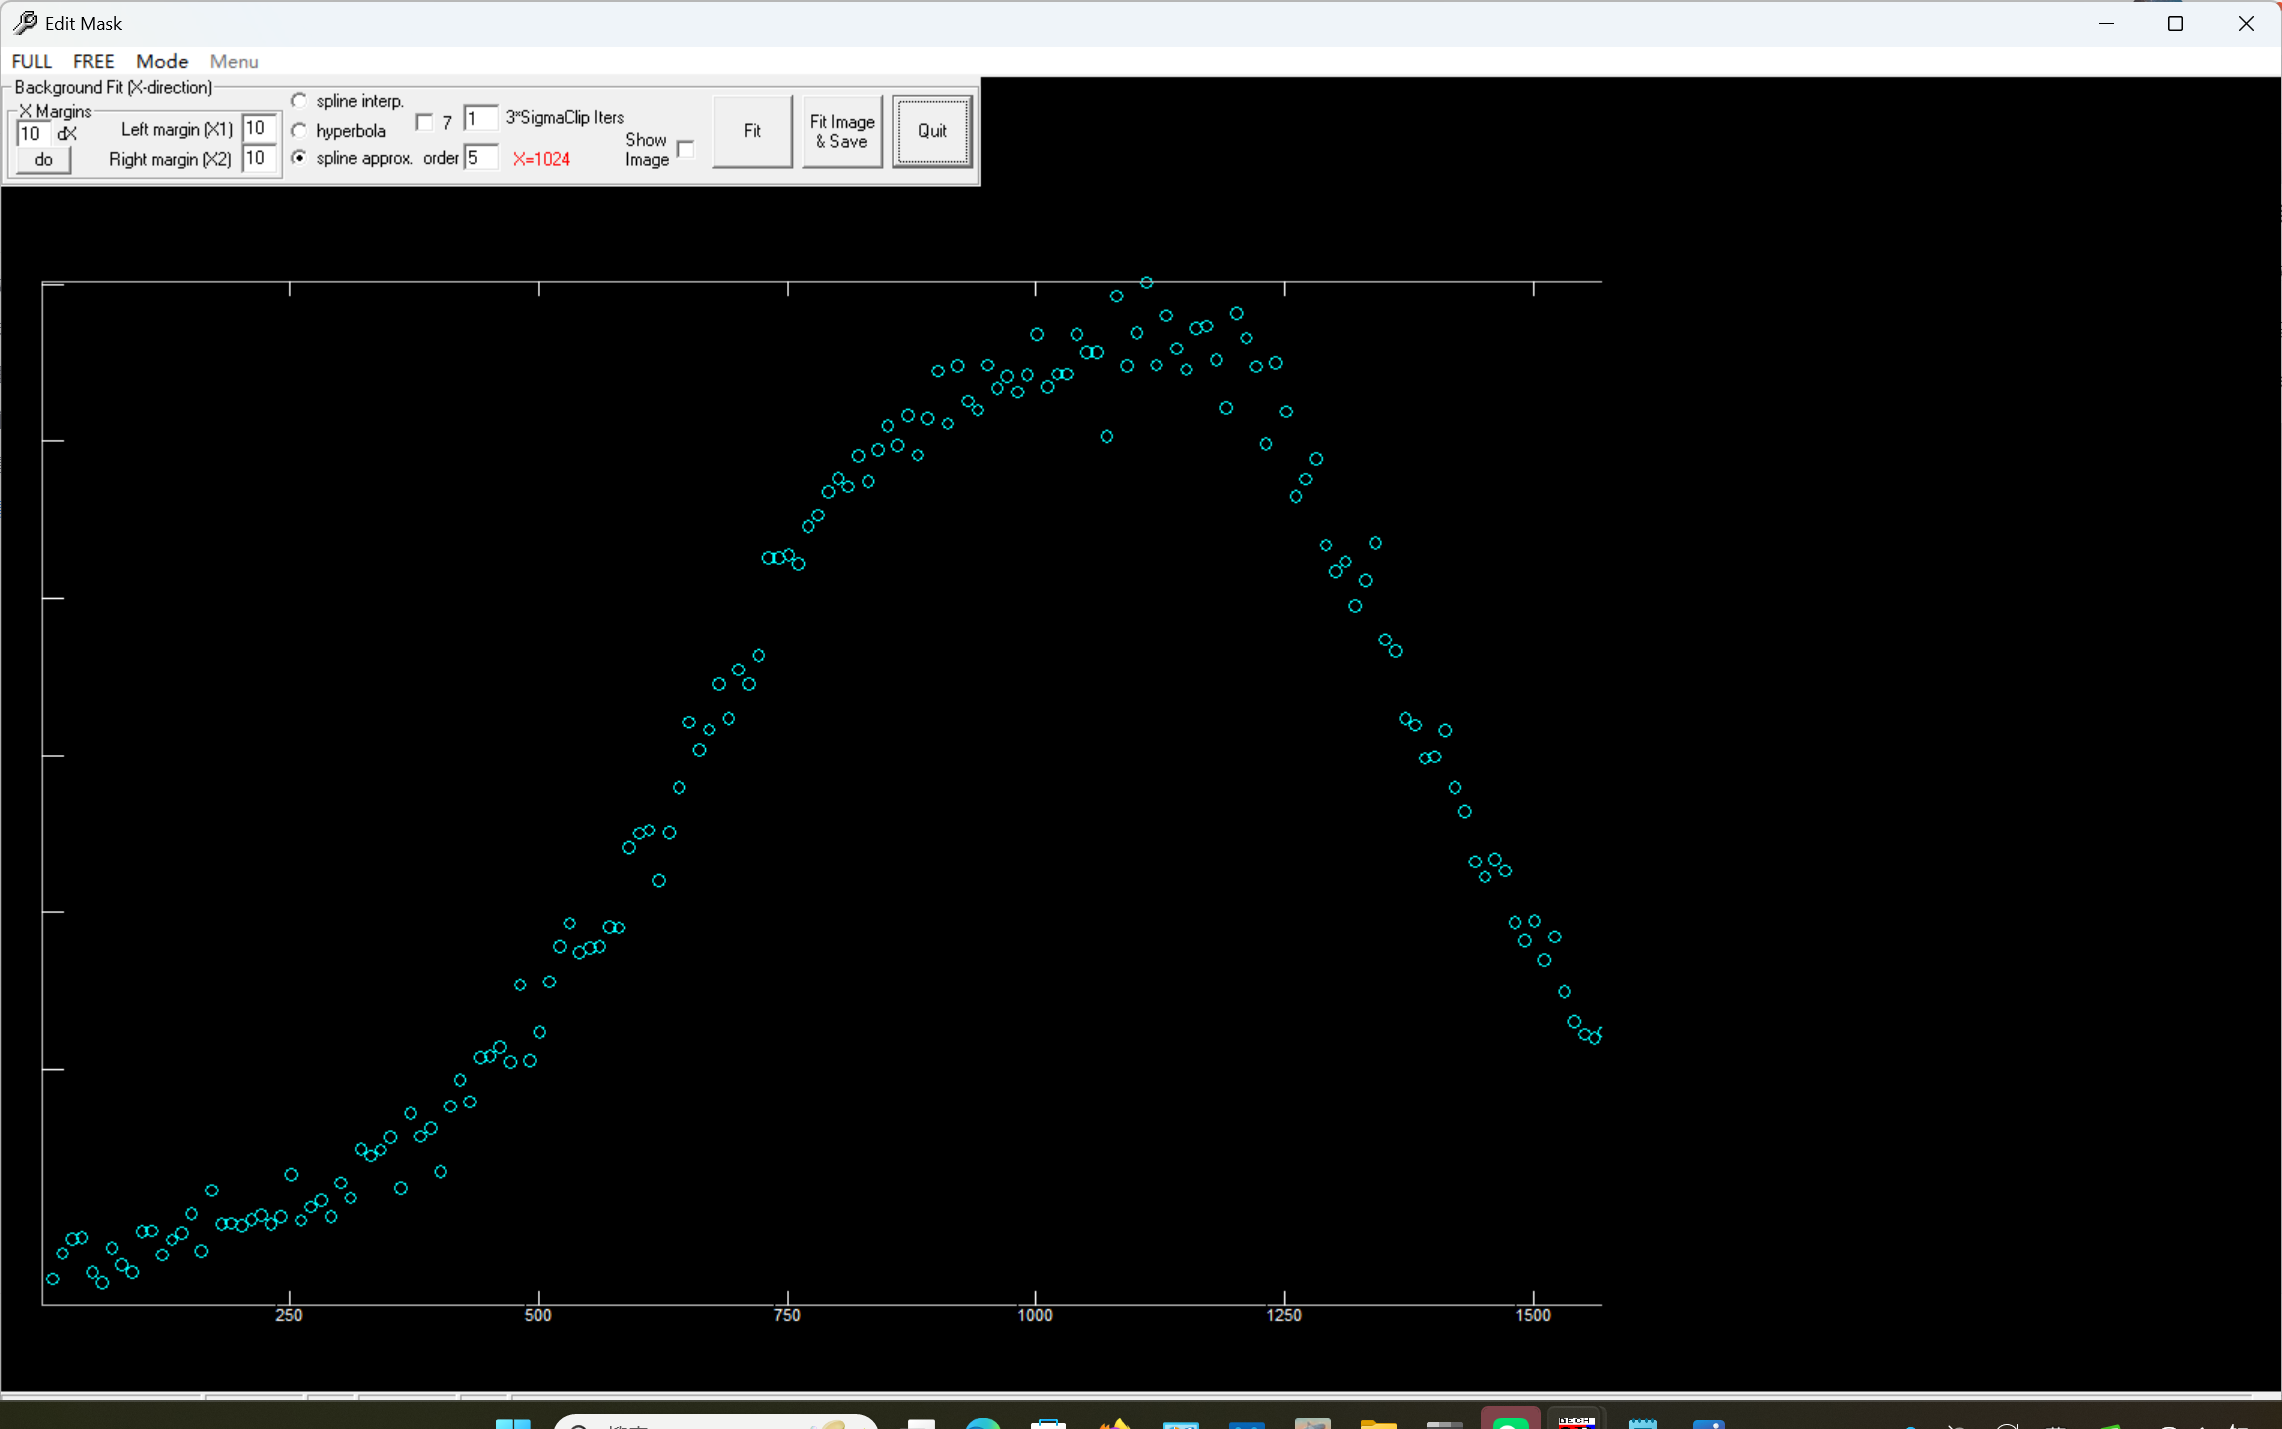Tick the checkbox labeled 7
2282x1429 pixels.
point(424,122)
